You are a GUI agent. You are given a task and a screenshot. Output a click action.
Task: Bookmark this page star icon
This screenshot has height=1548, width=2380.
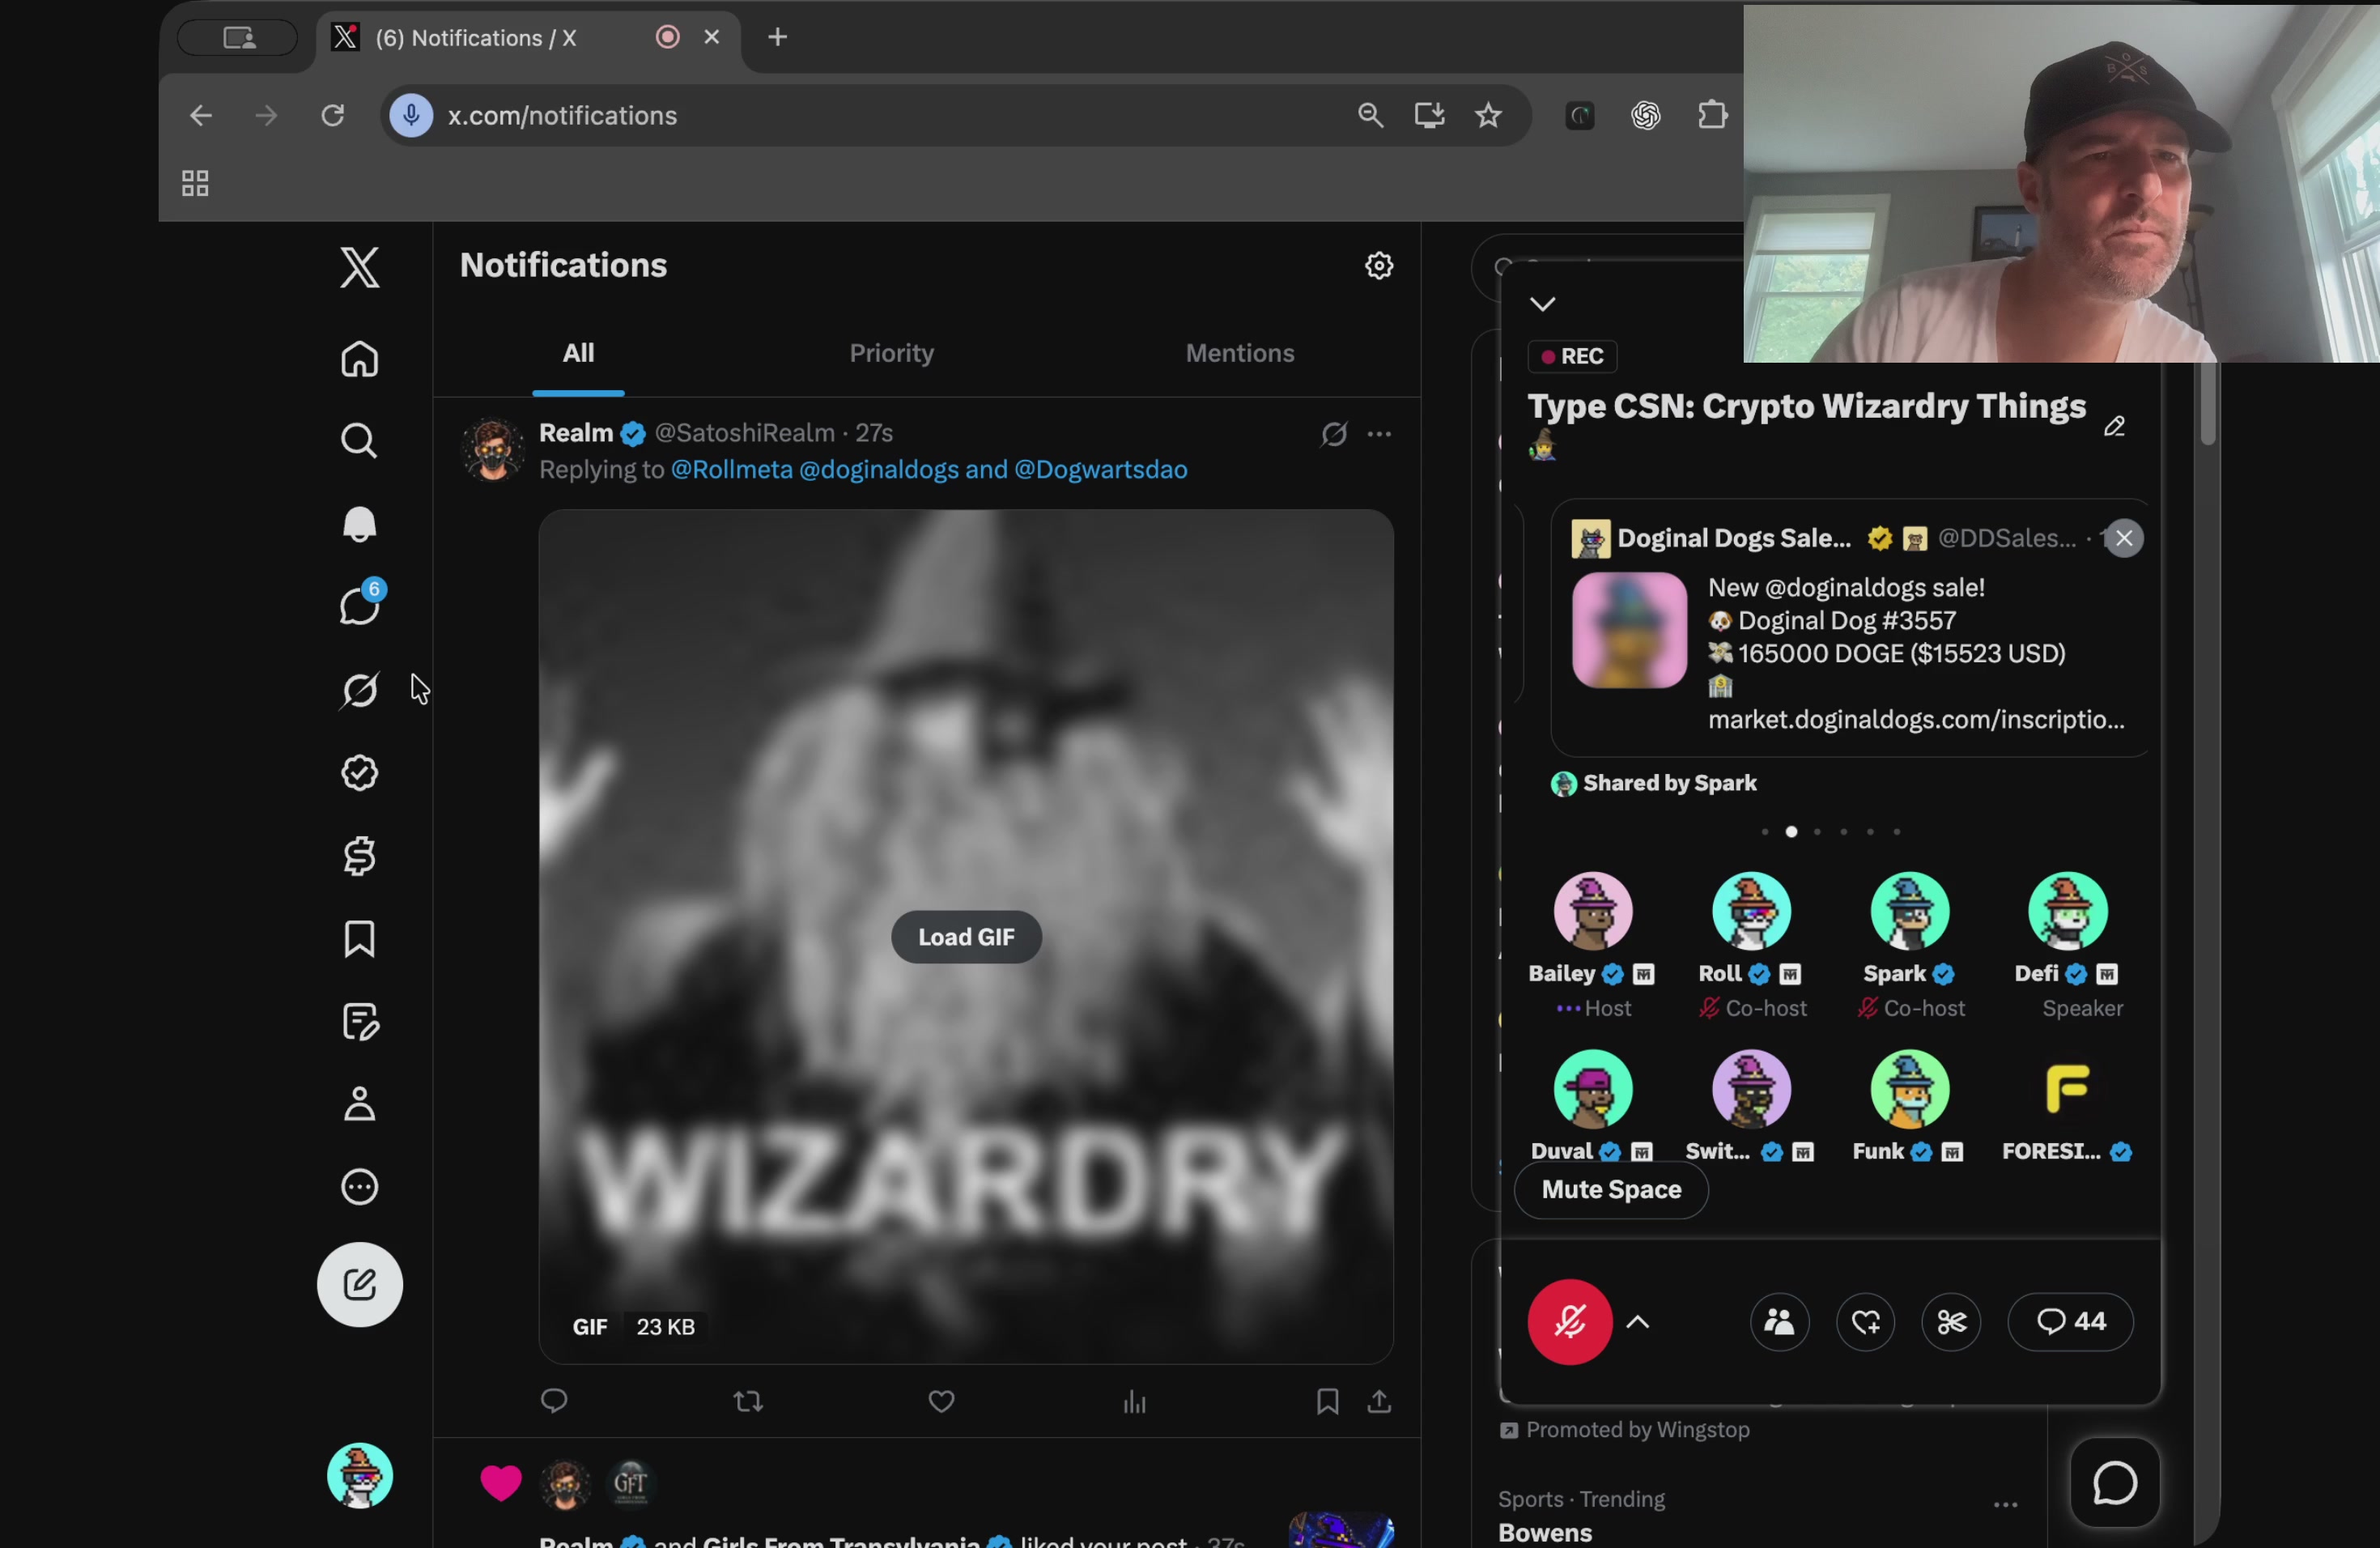point(1488,116)
